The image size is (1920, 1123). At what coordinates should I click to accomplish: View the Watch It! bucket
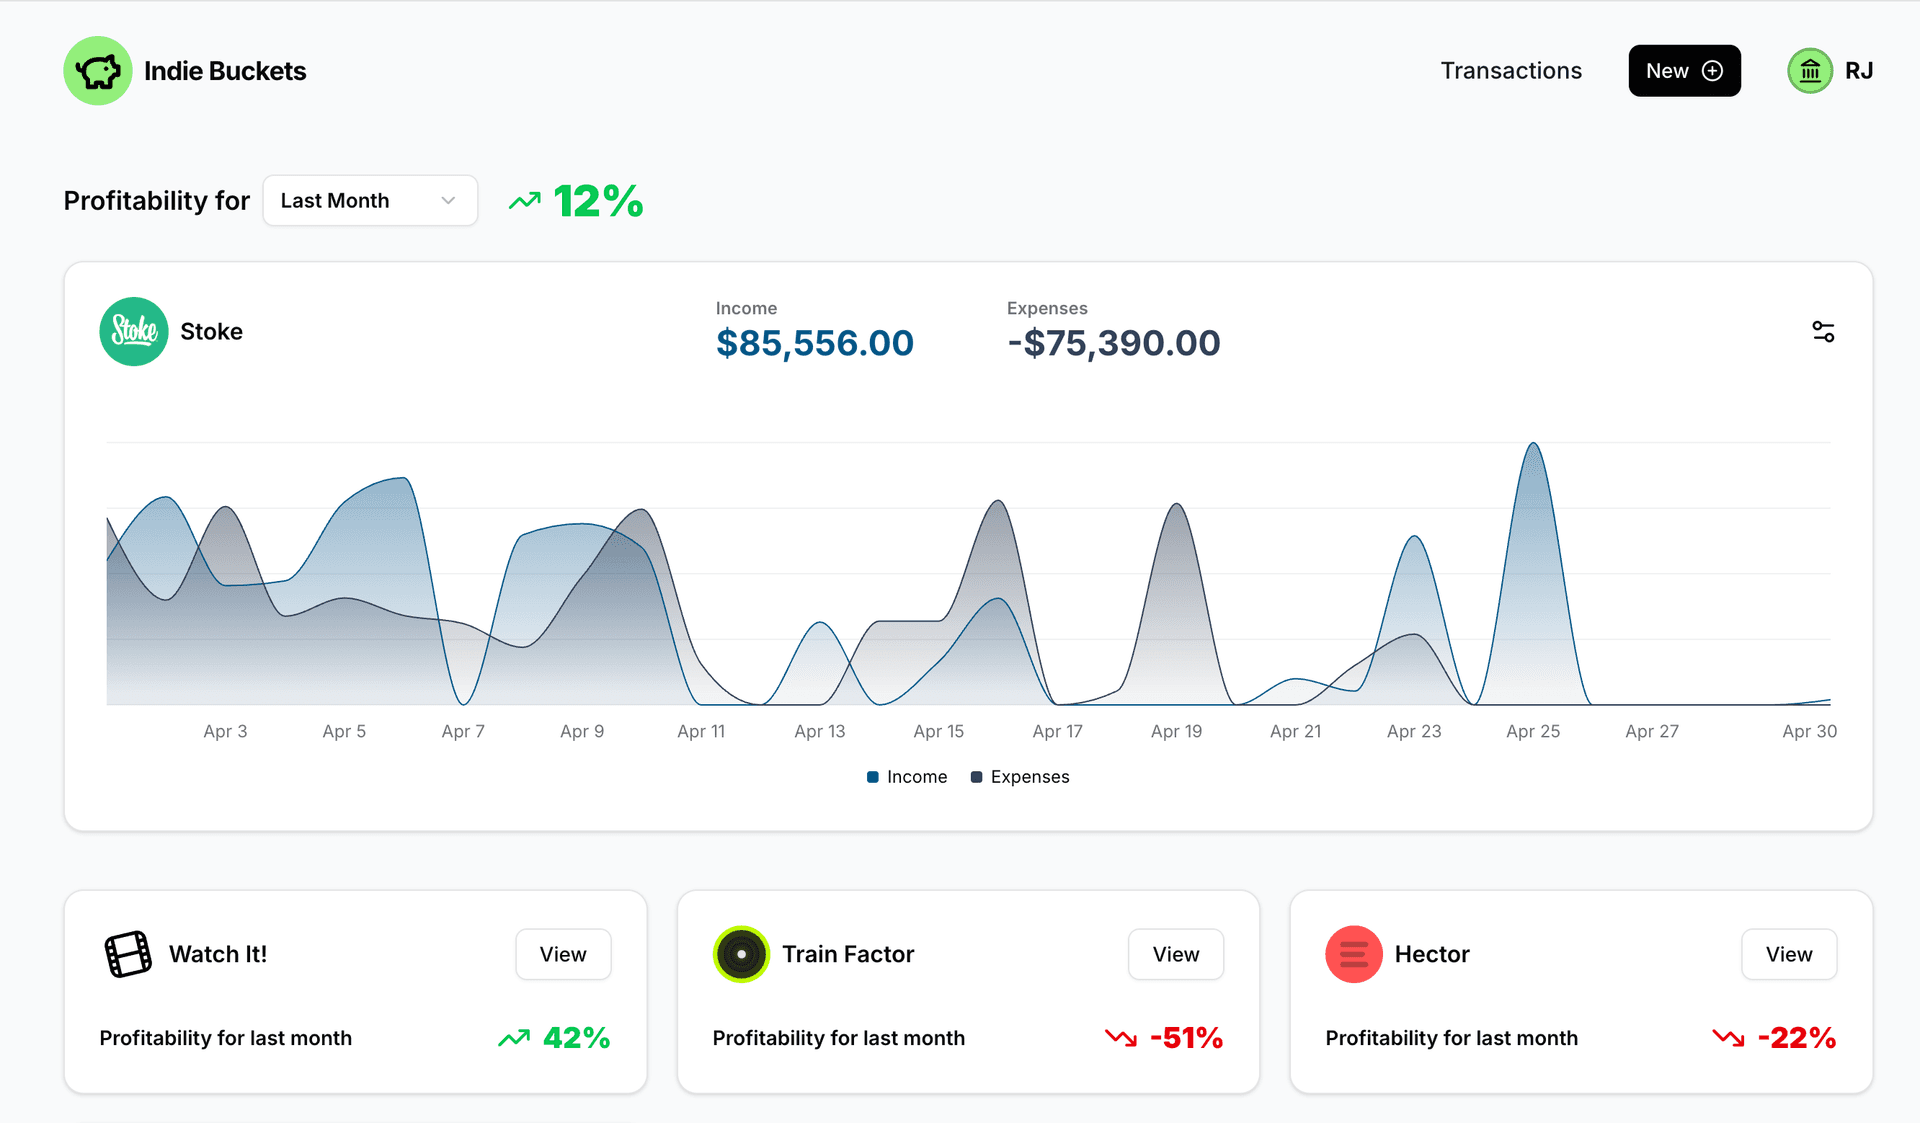point(563,954)
